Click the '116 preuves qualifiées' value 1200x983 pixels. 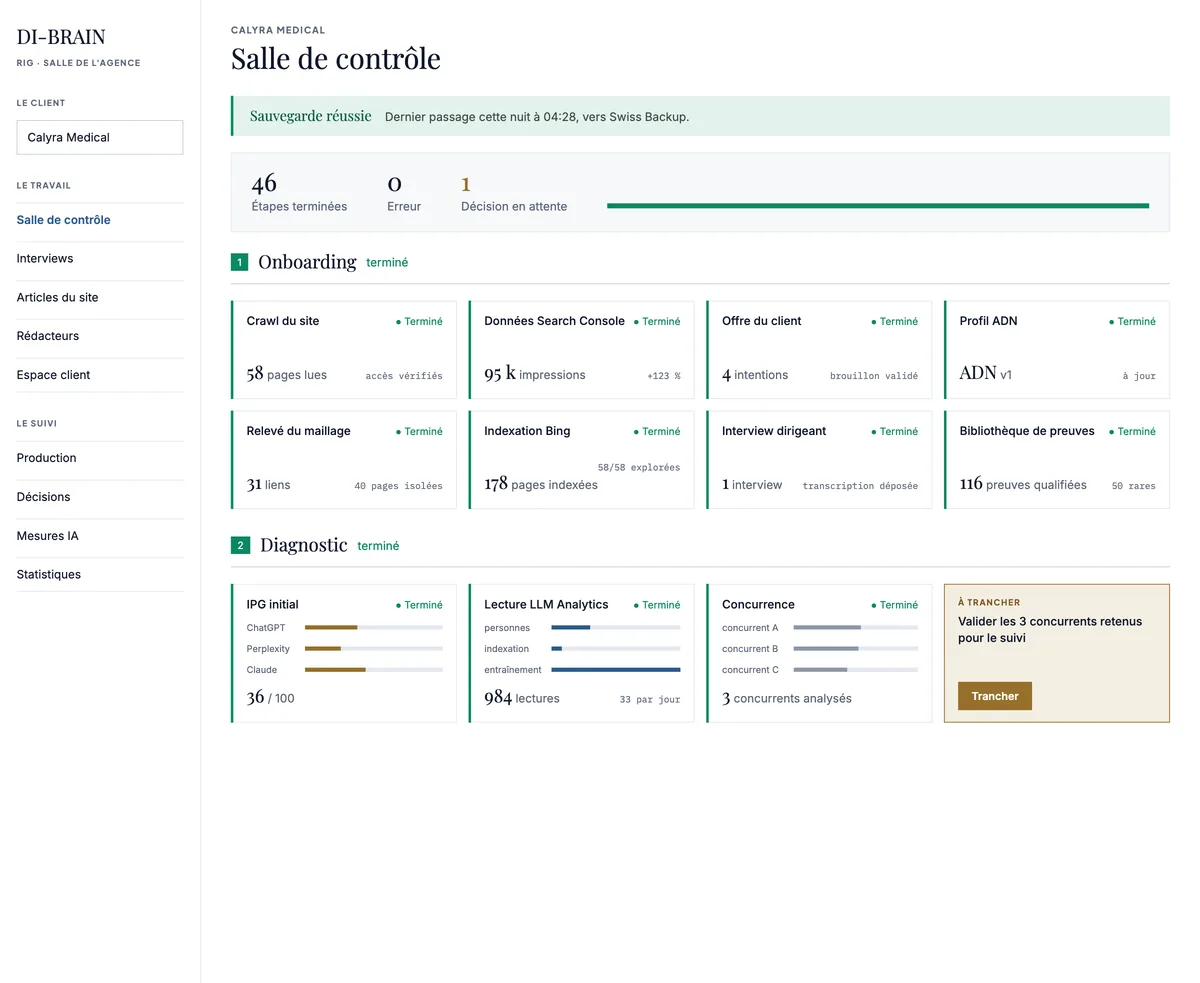(1023, 484)
